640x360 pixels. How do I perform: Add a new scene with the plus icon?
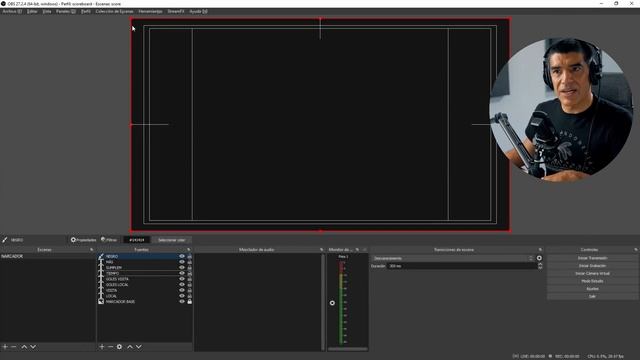[x=5, y=347]
